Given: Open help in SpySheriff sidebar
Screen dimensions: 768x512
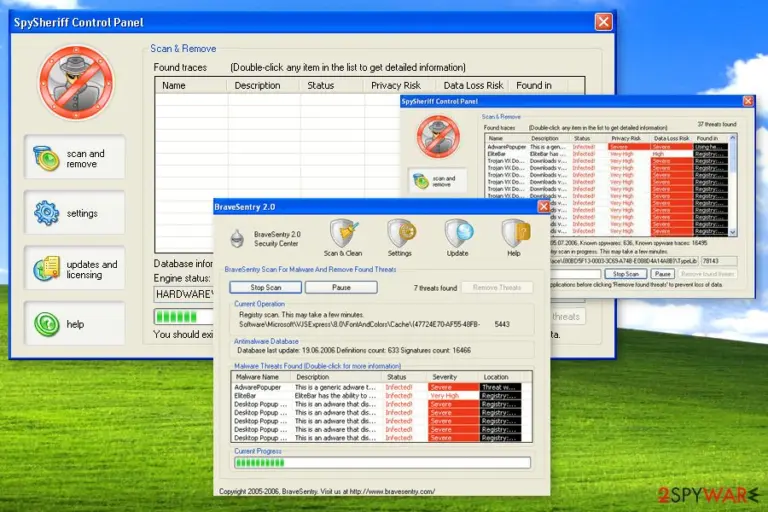Looking at the screenshot, I should (74, 324).
